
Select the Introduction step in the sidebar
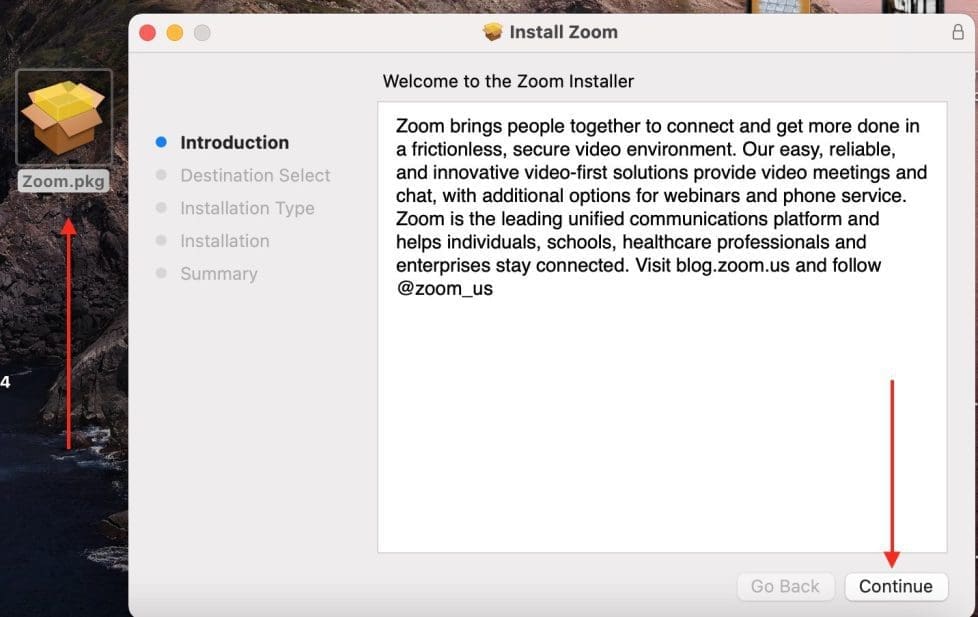coord(234,143)
